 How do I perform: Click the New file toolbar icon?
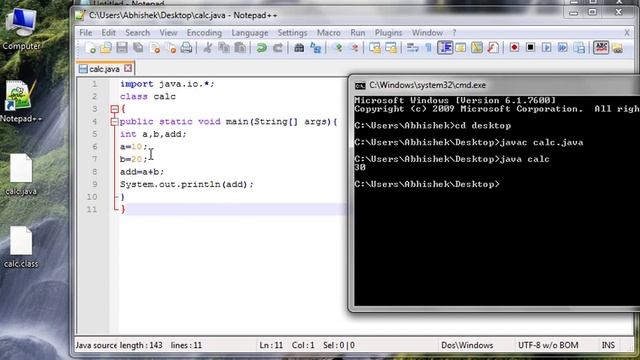(90, 48)
